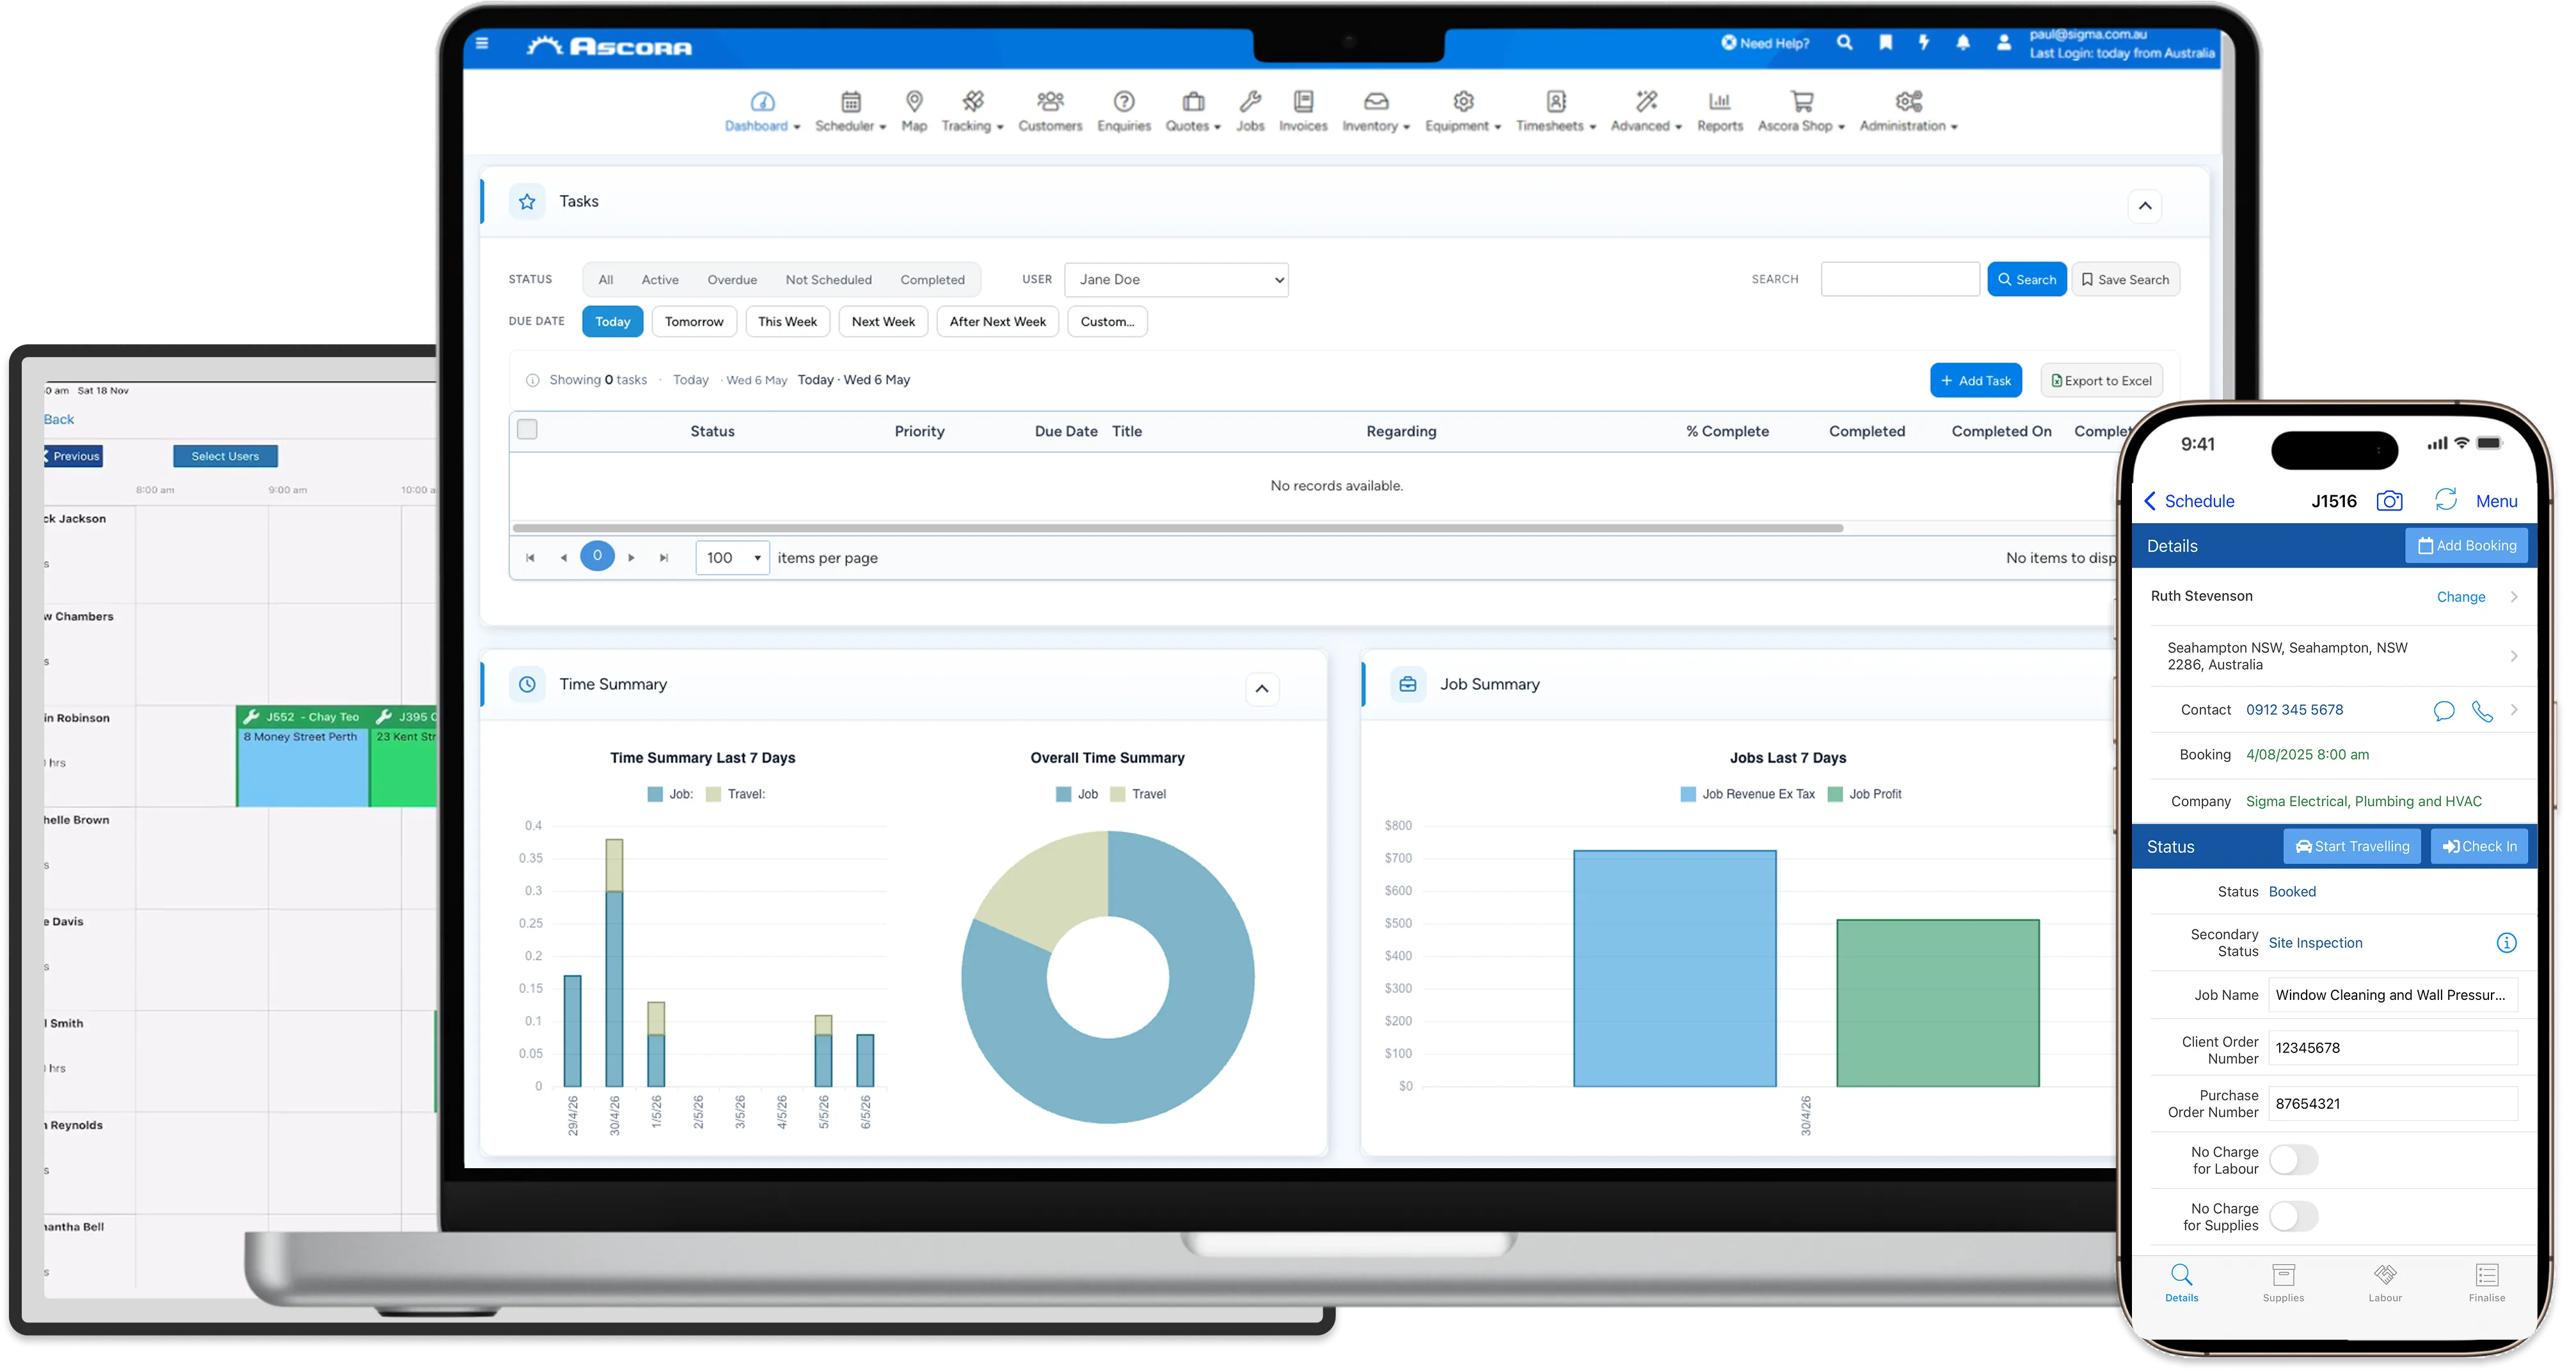Screen dimensions: 2576x1371
Task: Select the Completed status filter
Action: click(932, 280)
